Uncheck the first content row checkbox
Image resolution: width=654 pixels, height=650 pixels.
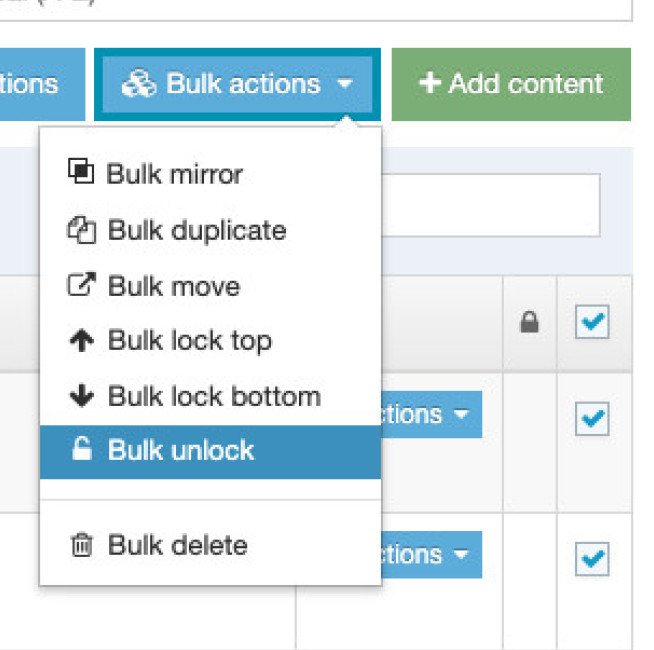click(x=592, y=418)
